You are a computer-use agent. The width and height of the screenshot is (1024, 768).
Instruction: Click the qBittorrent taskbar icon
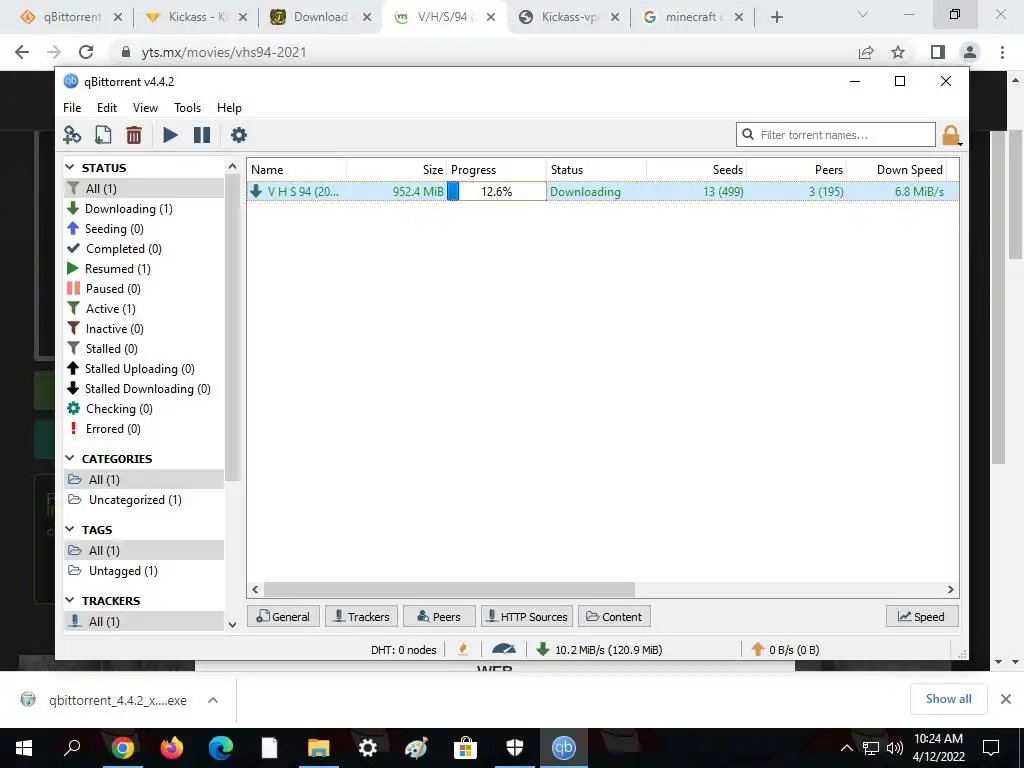click(564, 748)
